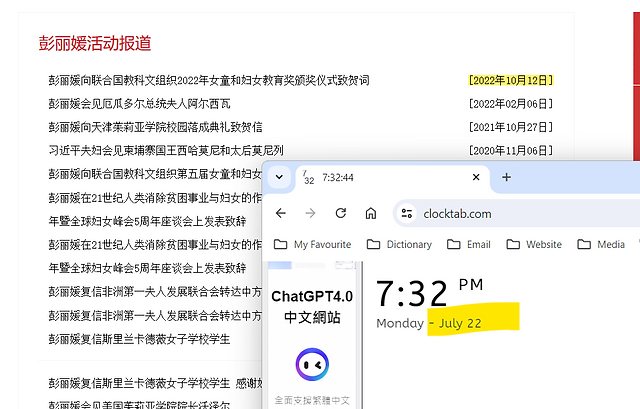Open article 彭丽媛向天津茱莉亚学院校园落成典礼致贺信

click(155, 127)
